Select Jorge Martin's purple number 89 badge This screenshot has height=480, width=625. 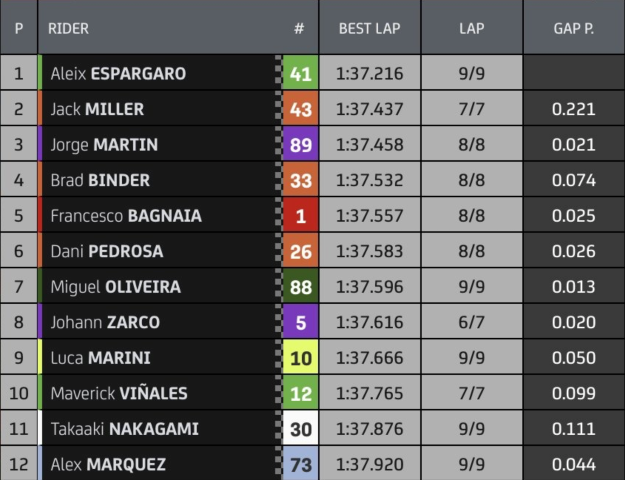[300, 144]
